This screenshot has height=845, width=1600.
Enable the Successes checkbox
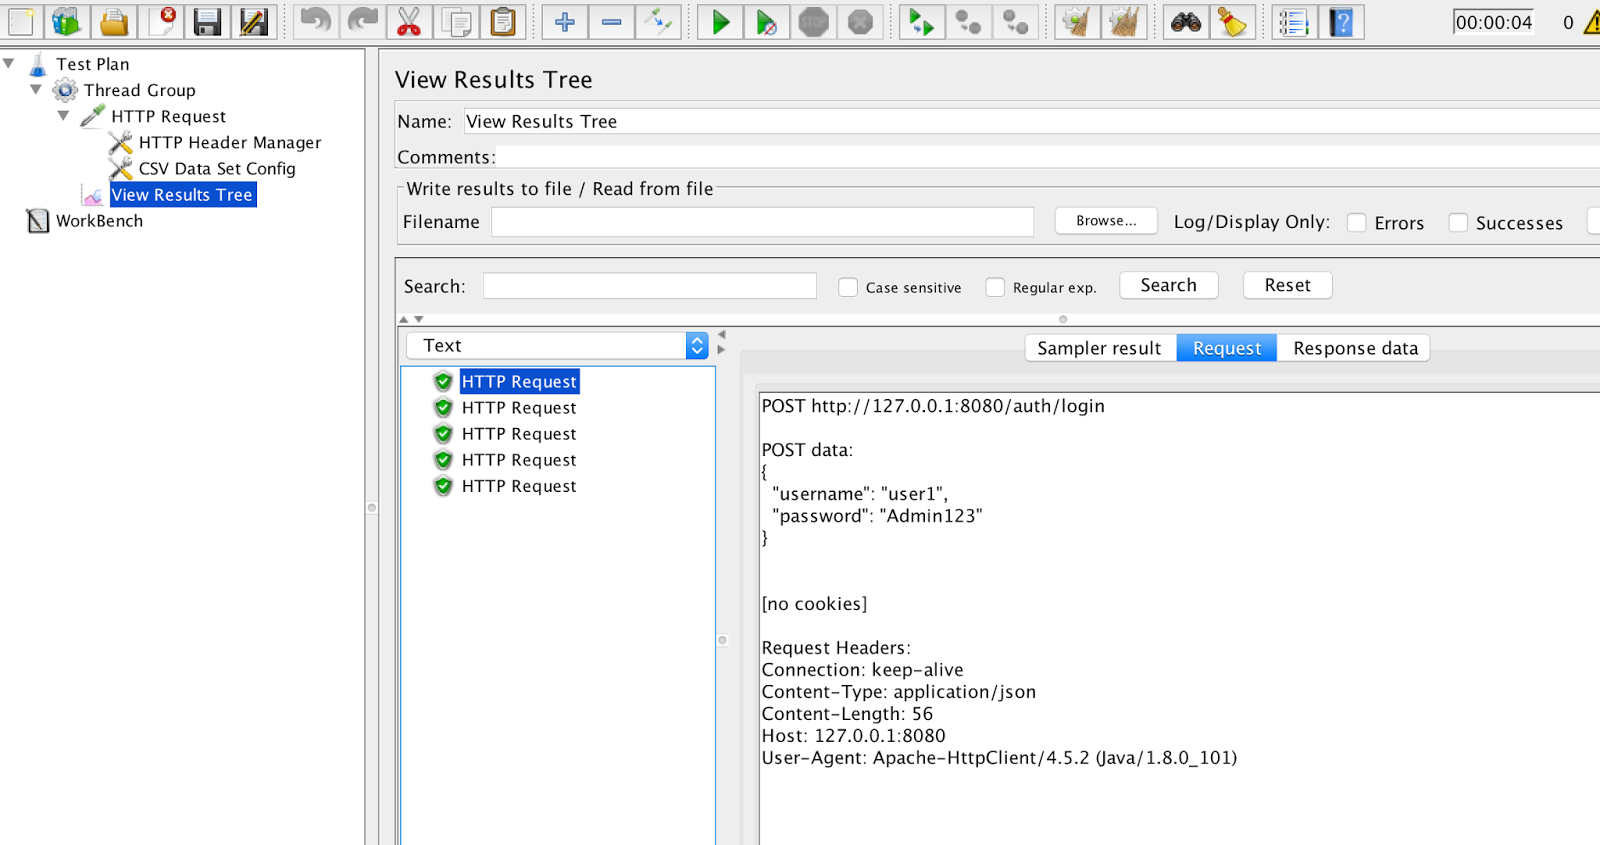click(1458, 223)
